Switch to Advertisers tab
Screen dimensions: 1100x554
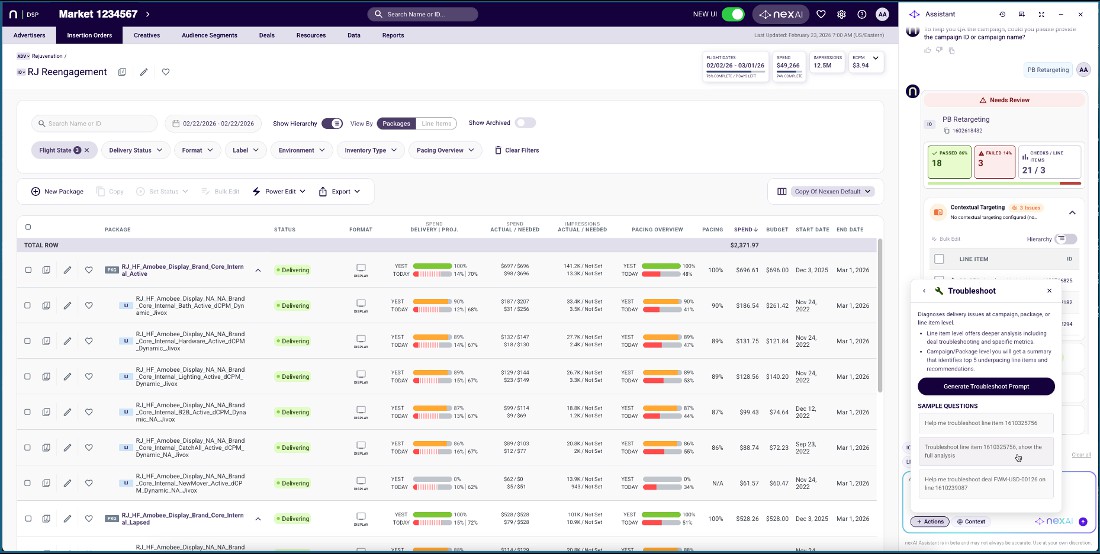click(29, 35)
